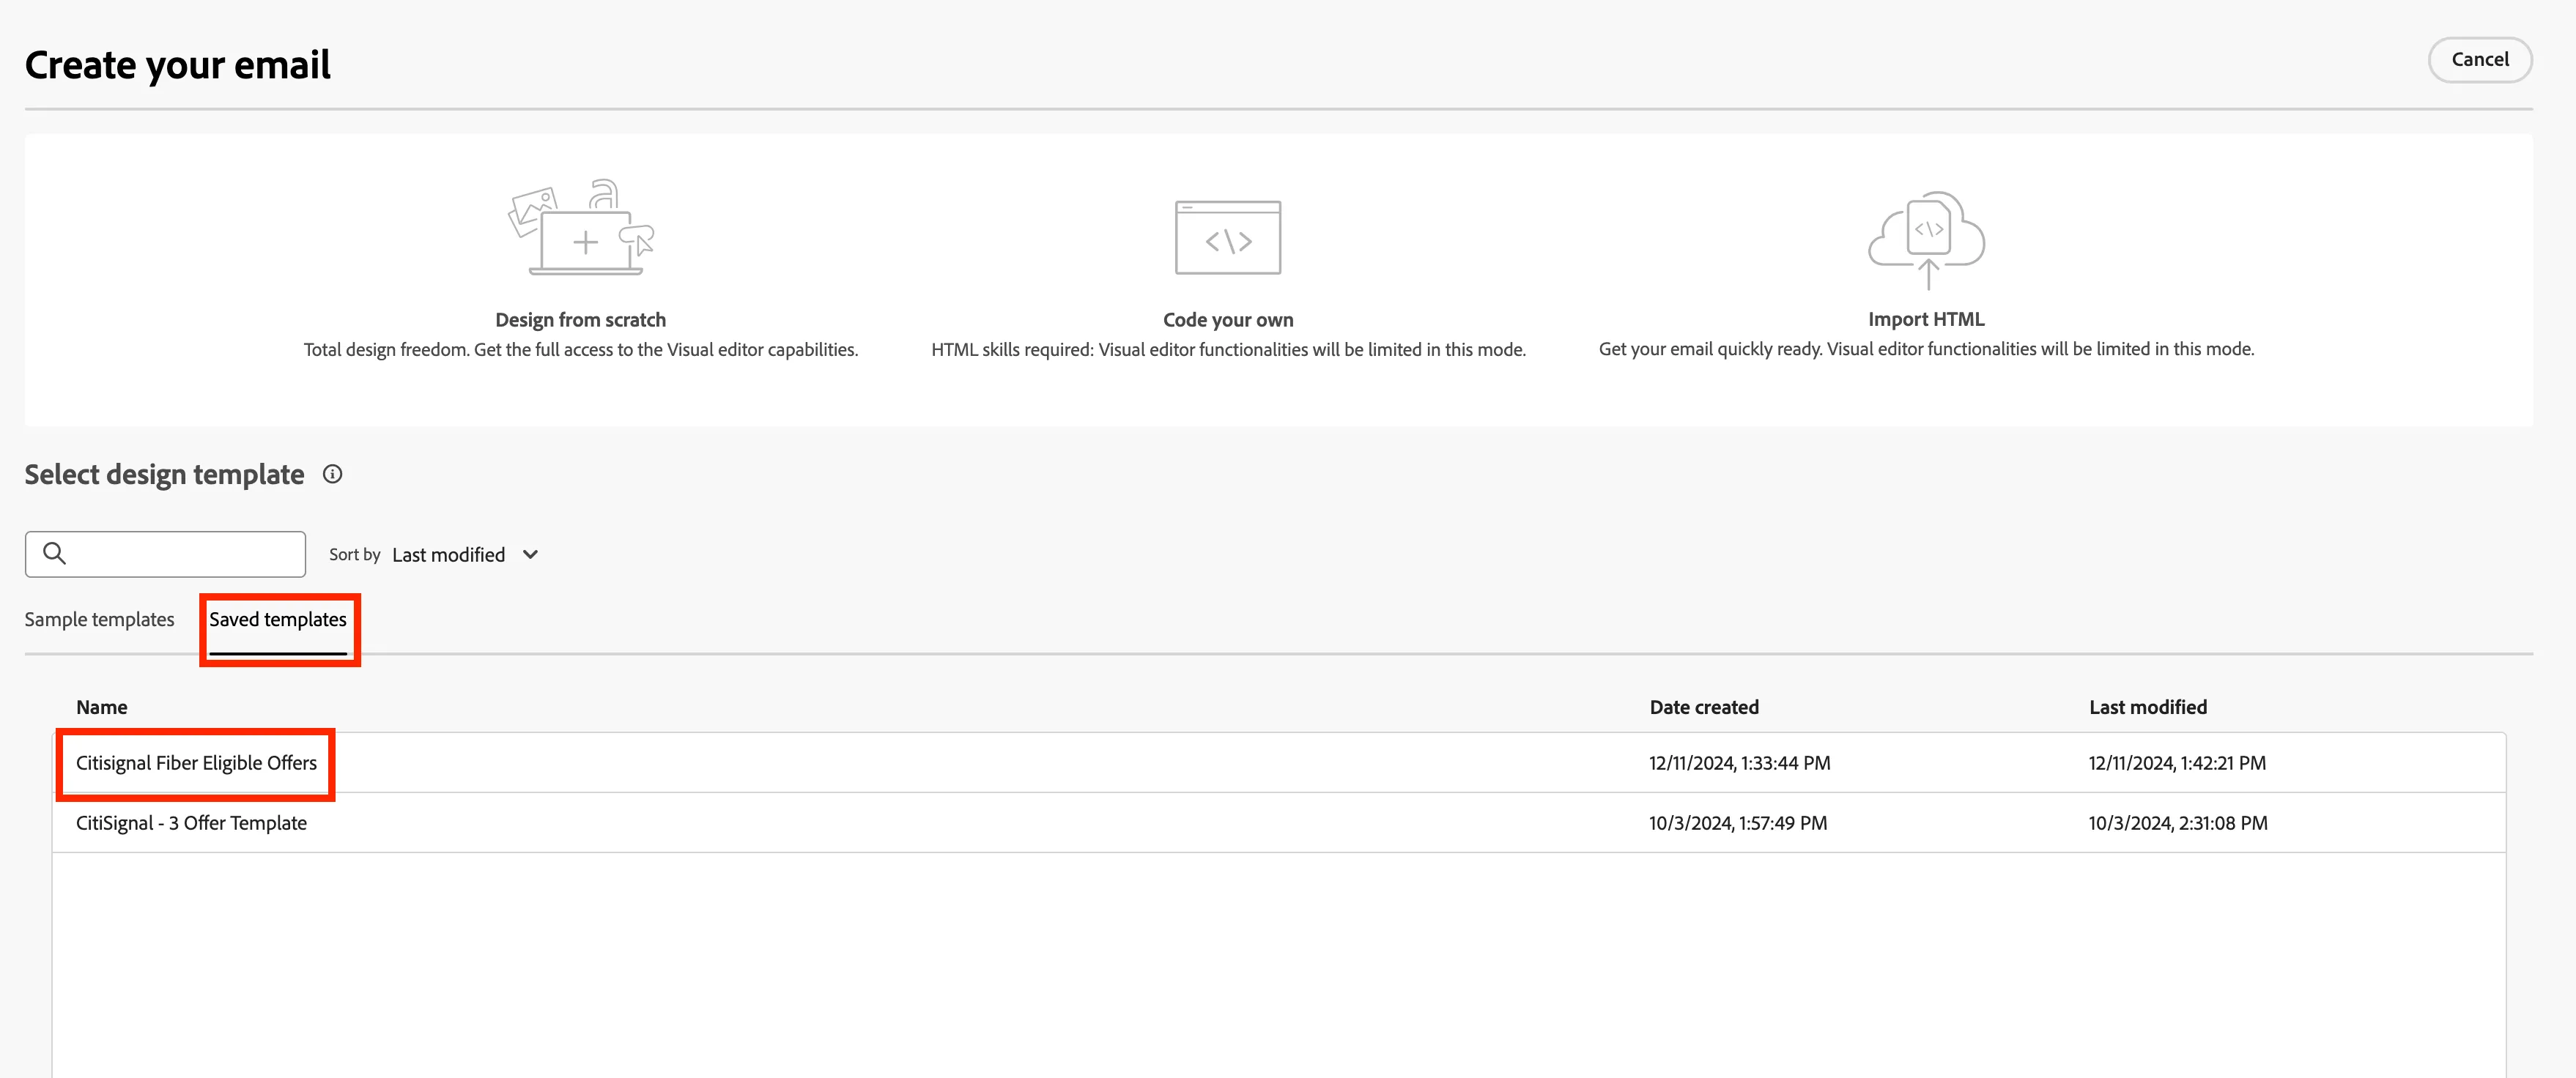Image resolution: width=2576 pixels, height=1078 pixels.
Task: Choose the Design from scratch title
Action: 580,320
